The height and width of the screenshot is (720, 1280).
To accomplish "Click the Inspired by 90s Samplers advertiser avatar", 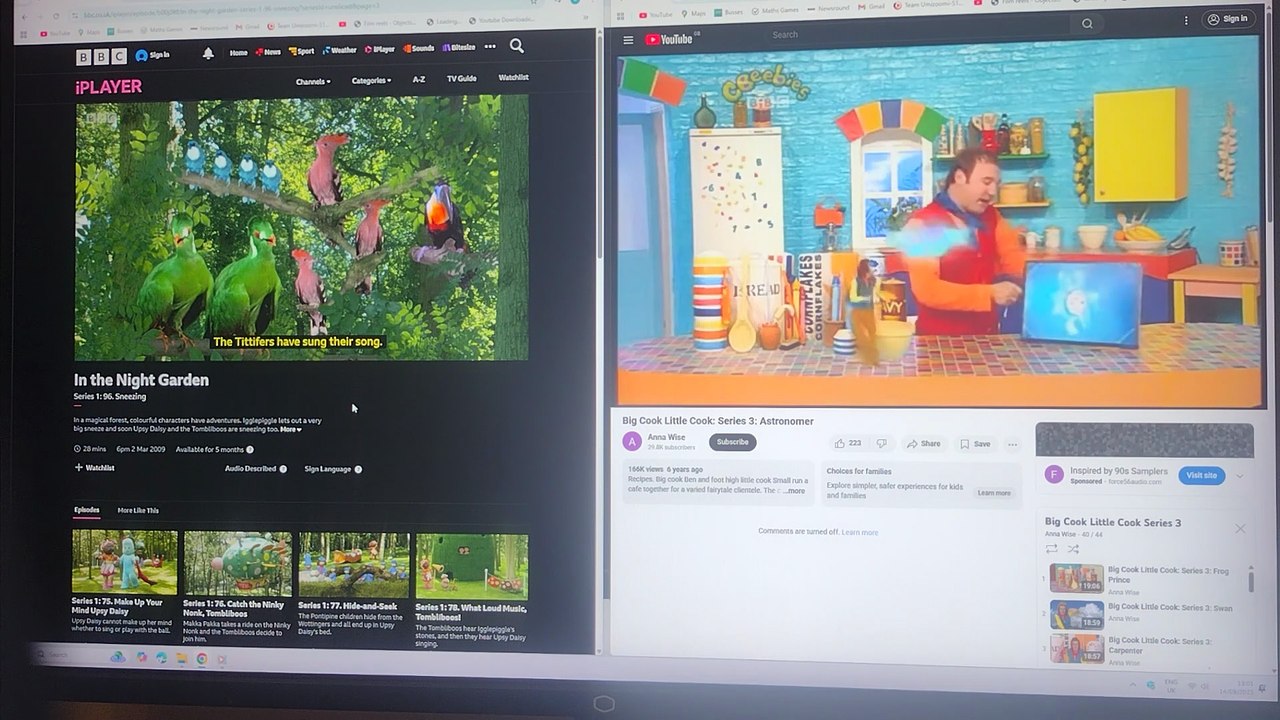I will point(1054,474).
